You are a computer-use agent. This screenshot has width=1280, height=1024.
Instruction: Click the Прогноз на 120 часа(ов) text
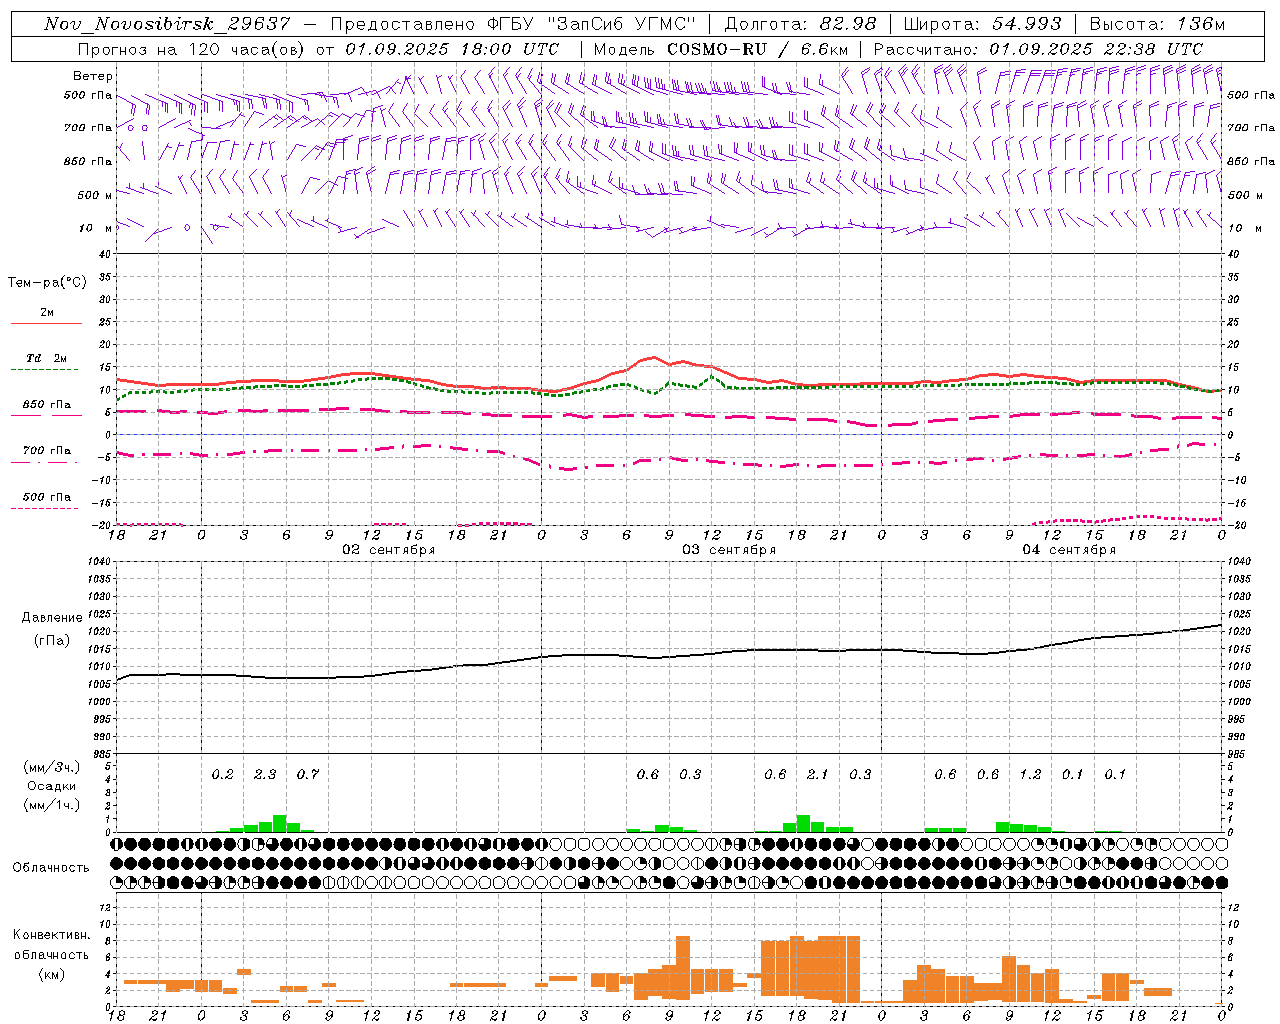192,49
